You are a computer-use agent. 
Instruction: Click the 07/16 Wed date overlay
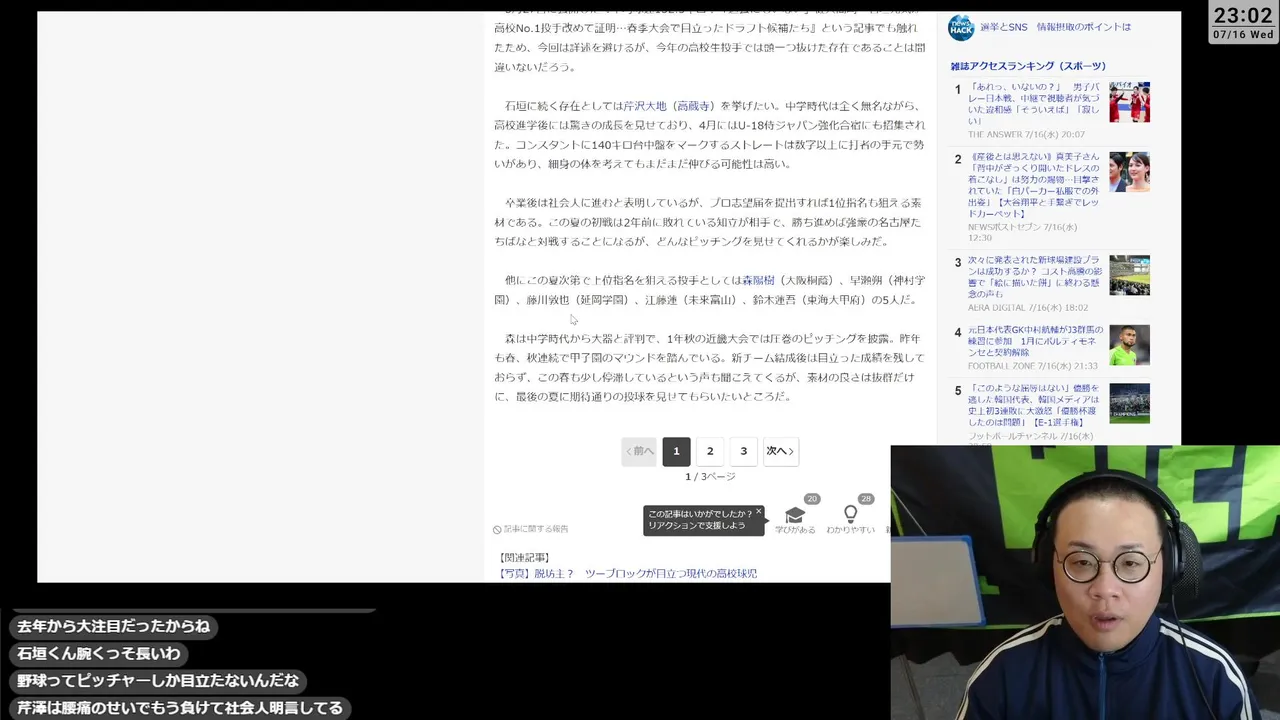click(1243, 35)
